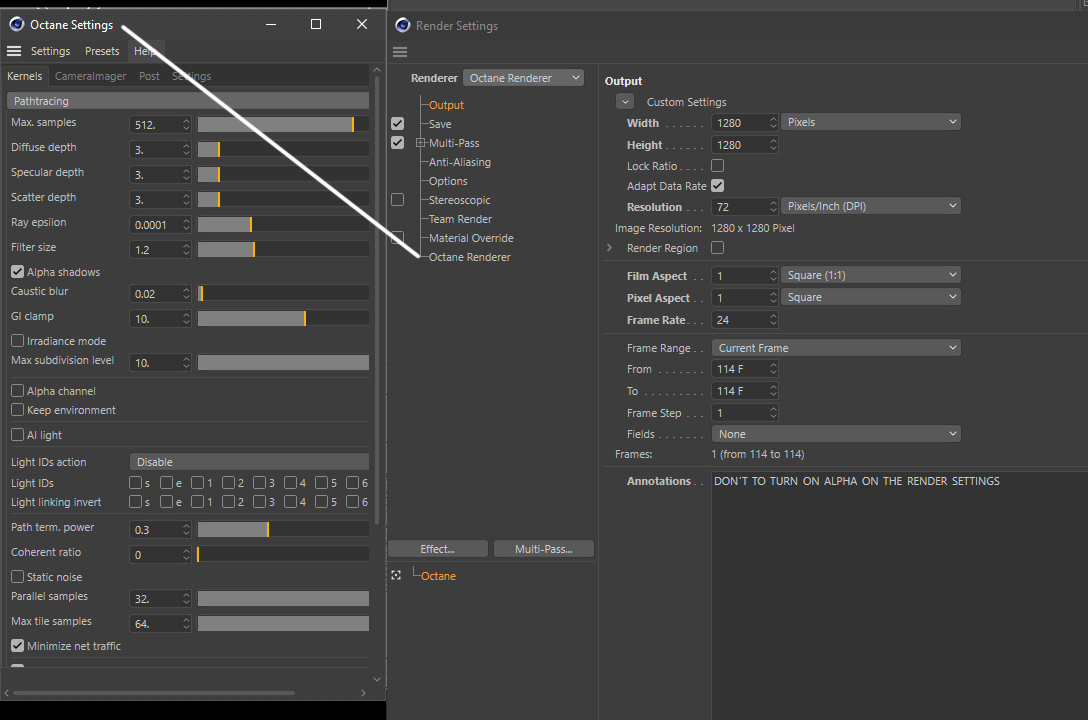Viewport: 1088px width, 720px height.
Task: Click the Render Settings window logo icon
Action: 402,26
